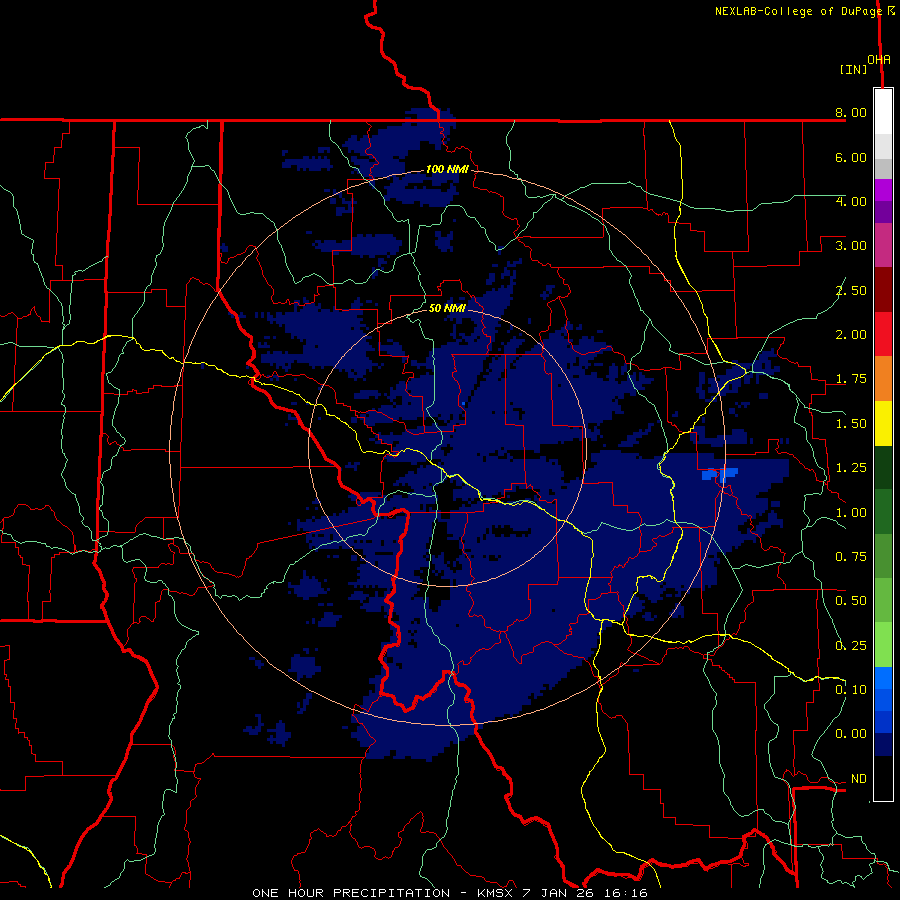Click the 6.00 legend value
900x900 pixels.
click(851, 157)
